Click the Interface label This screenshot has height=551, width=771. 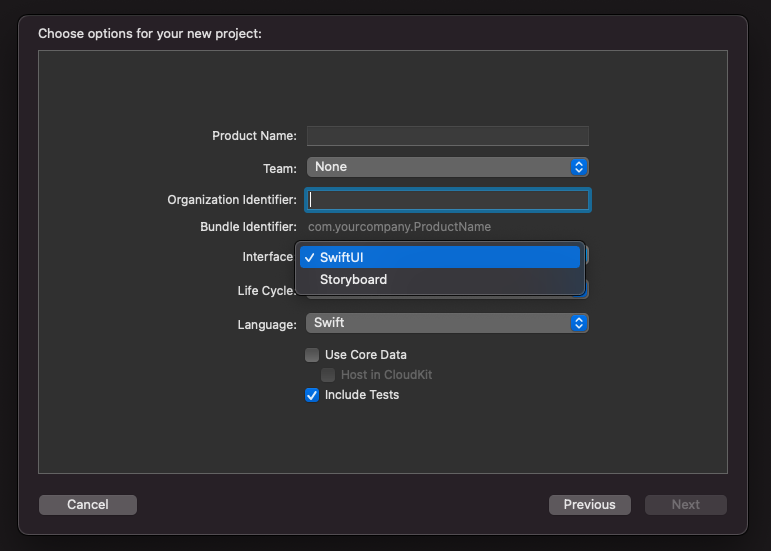(x=267, y=257)
